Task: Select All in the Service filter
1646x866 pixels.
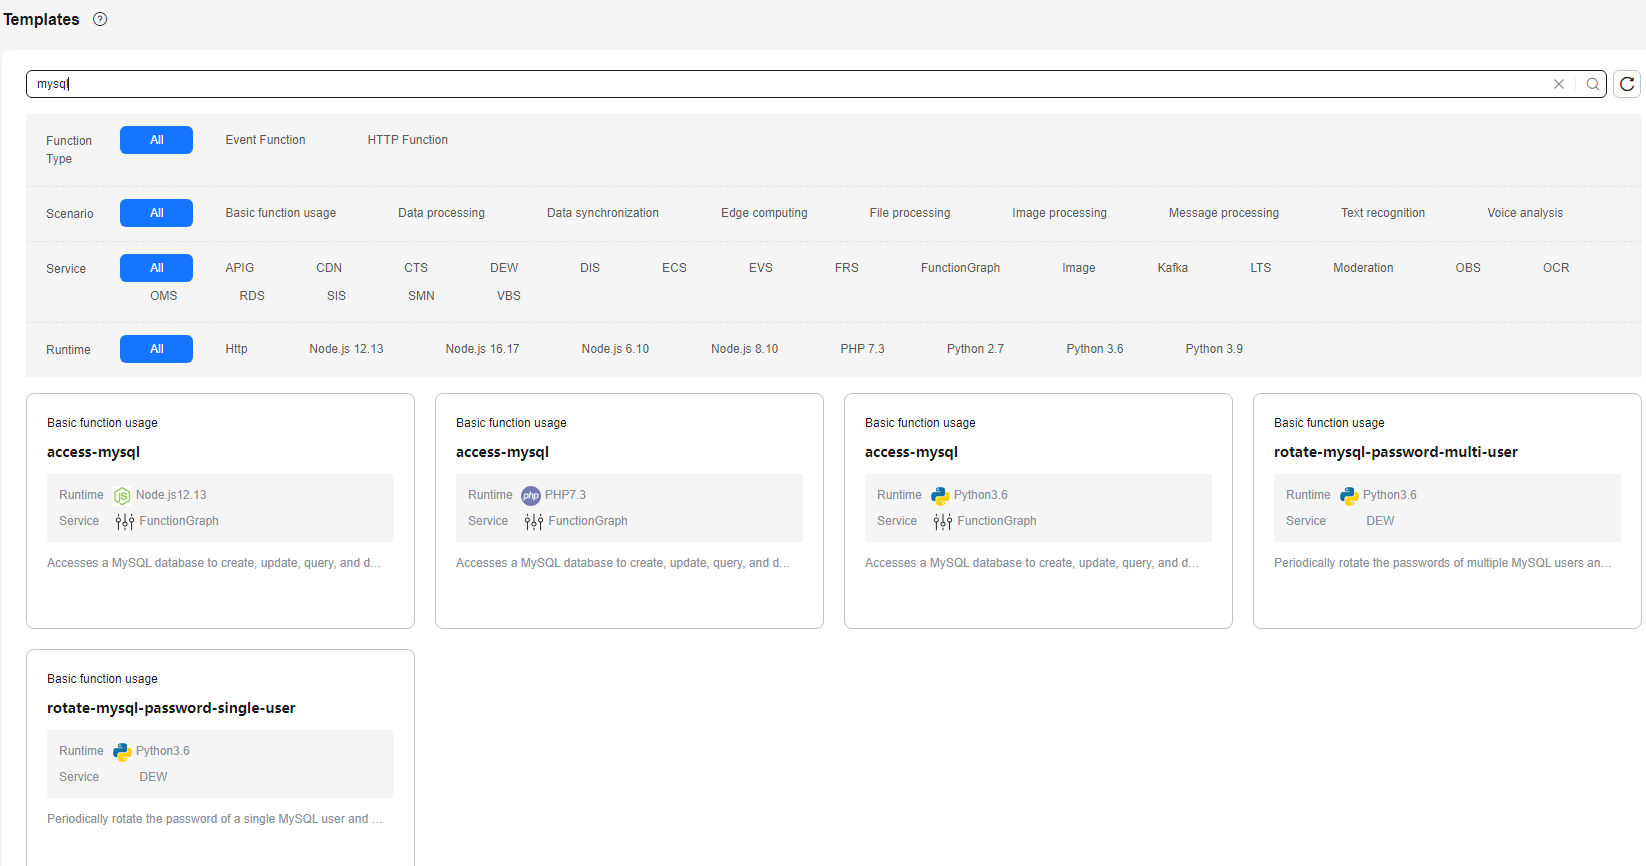Action: tap(156, 268)
